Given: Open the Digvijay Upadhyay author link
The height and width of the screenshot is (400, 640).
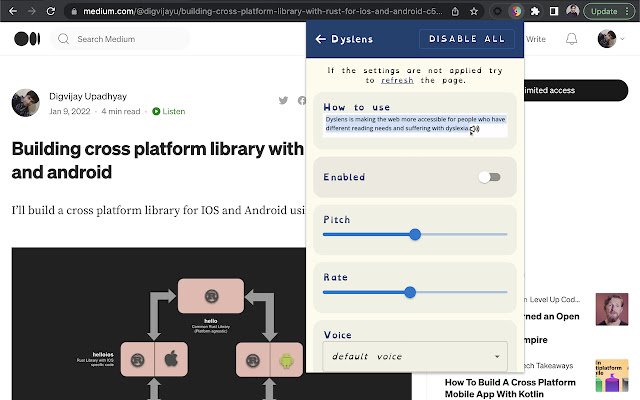Looking at the screenshot, I should click(88, 96).
